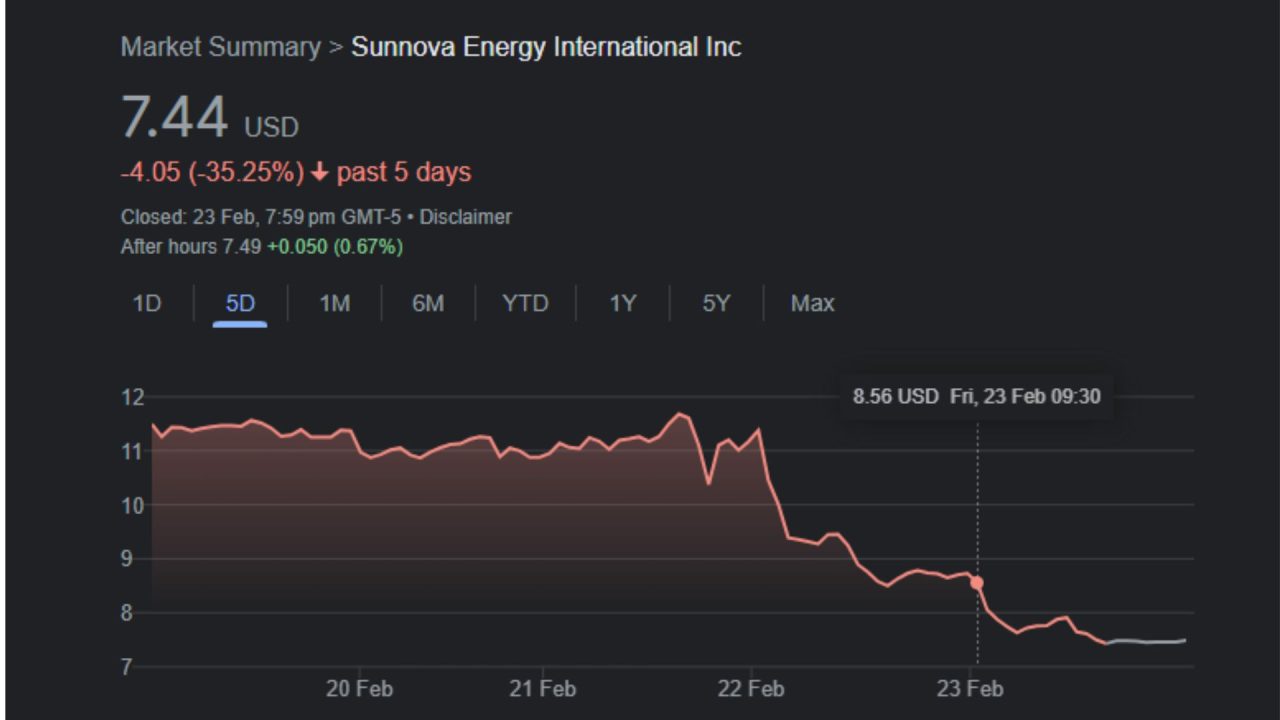Click the past 5 days label
The width and height of the screenshot is (1280, 720).
point(404,172)
